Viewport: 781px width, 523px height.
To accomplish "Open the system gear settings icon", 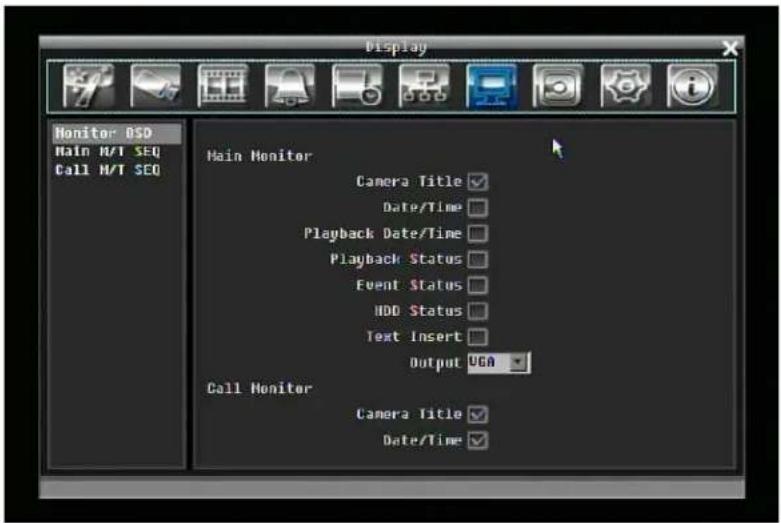I will pyautogui.click(x=626, y=86).
